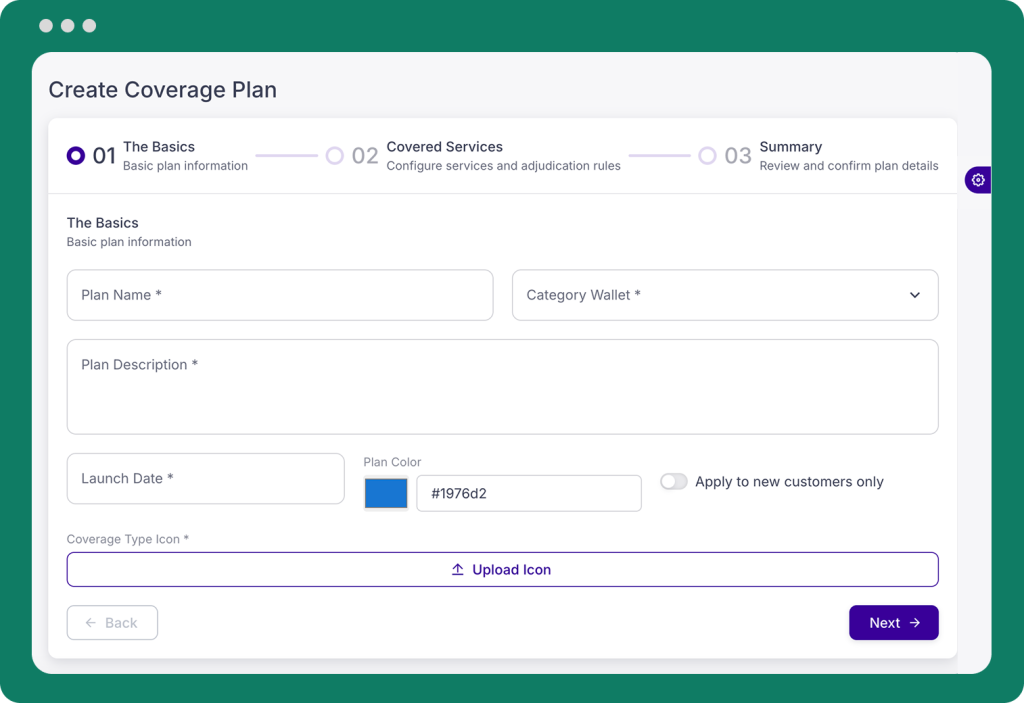Click the arrow icon in Next button

(x=914, y=623)
